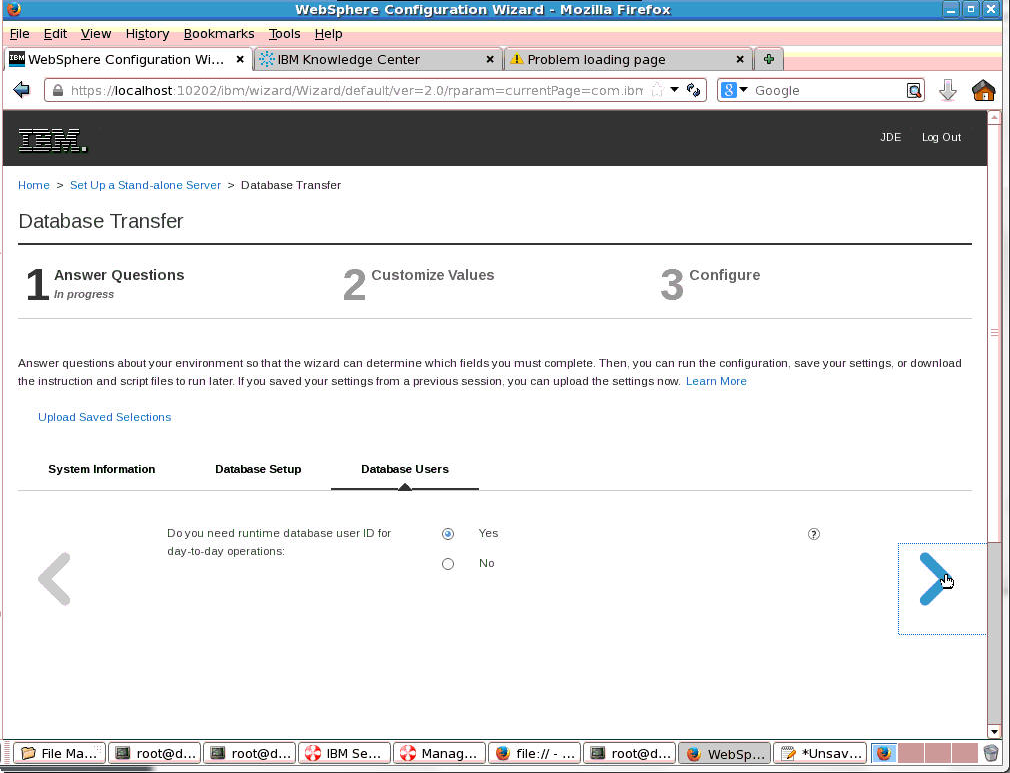Click step 1 Answer Questions
Image resolution: width=1010 pixels, height=773 pixels.
click(105, 283)
